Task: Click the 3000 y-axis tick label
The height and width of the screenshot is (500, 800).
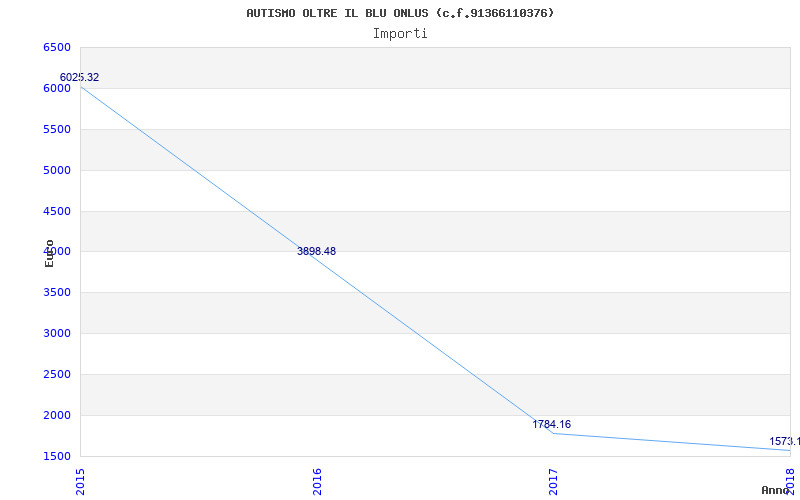Action: (x=57, y=334)
